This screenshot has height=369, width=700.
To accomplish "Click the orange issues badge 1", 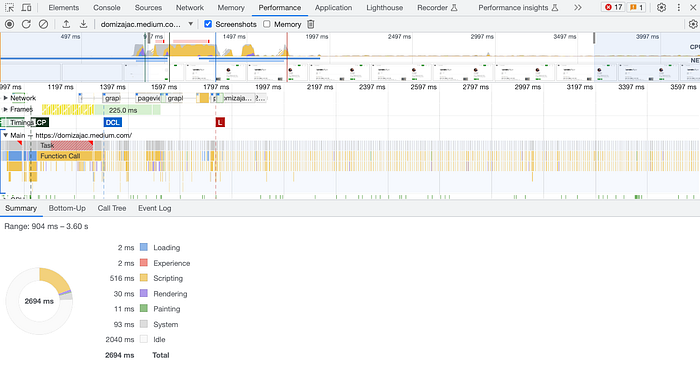I will [636, 7].
